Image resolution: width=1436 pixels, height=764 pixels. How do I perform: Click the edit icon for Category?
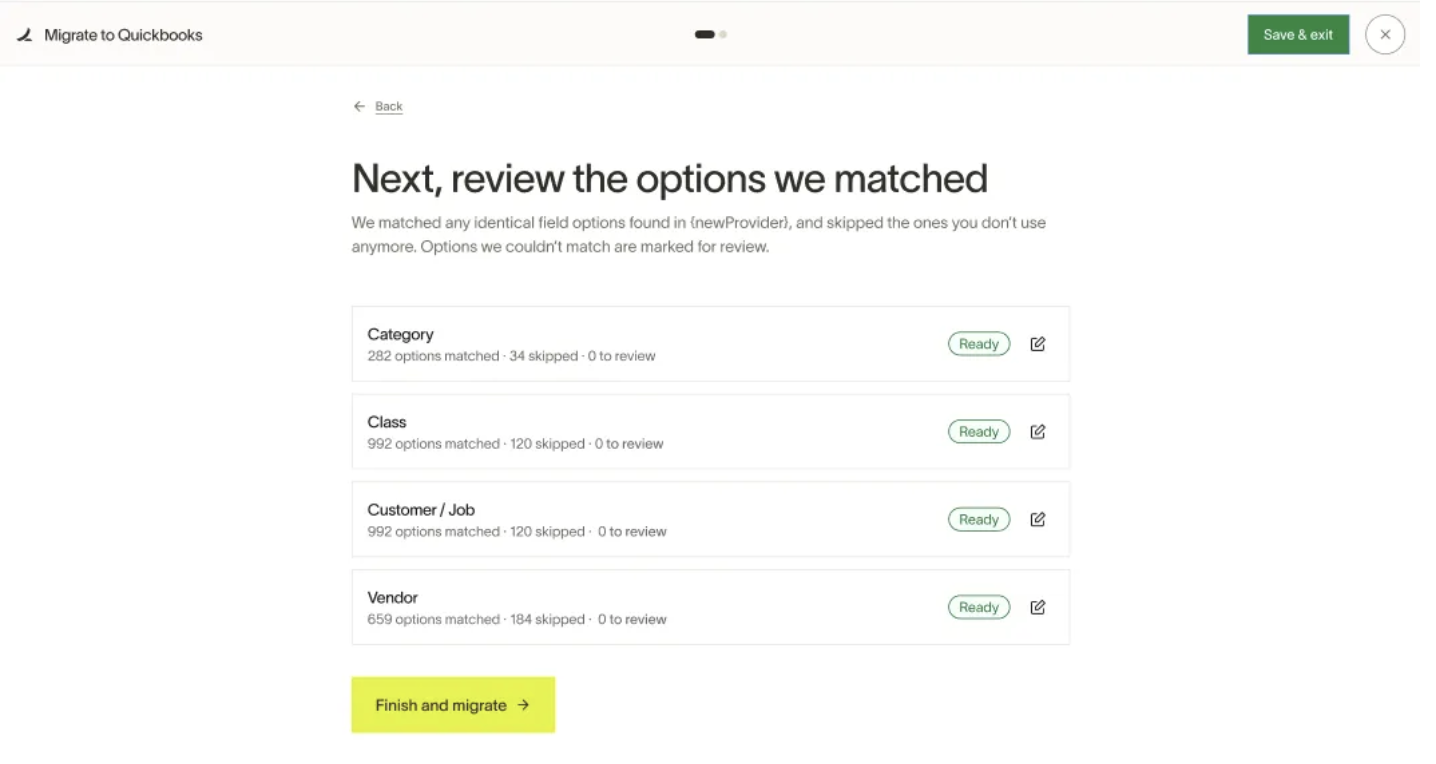pos(1037,344)
